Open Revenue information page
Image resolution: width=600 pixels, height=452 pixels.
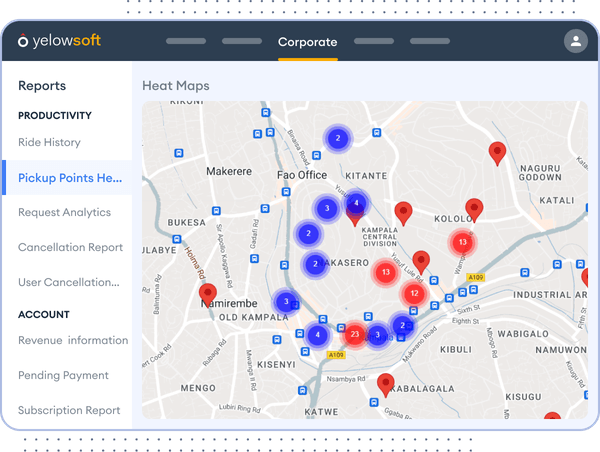coord(73,340)
